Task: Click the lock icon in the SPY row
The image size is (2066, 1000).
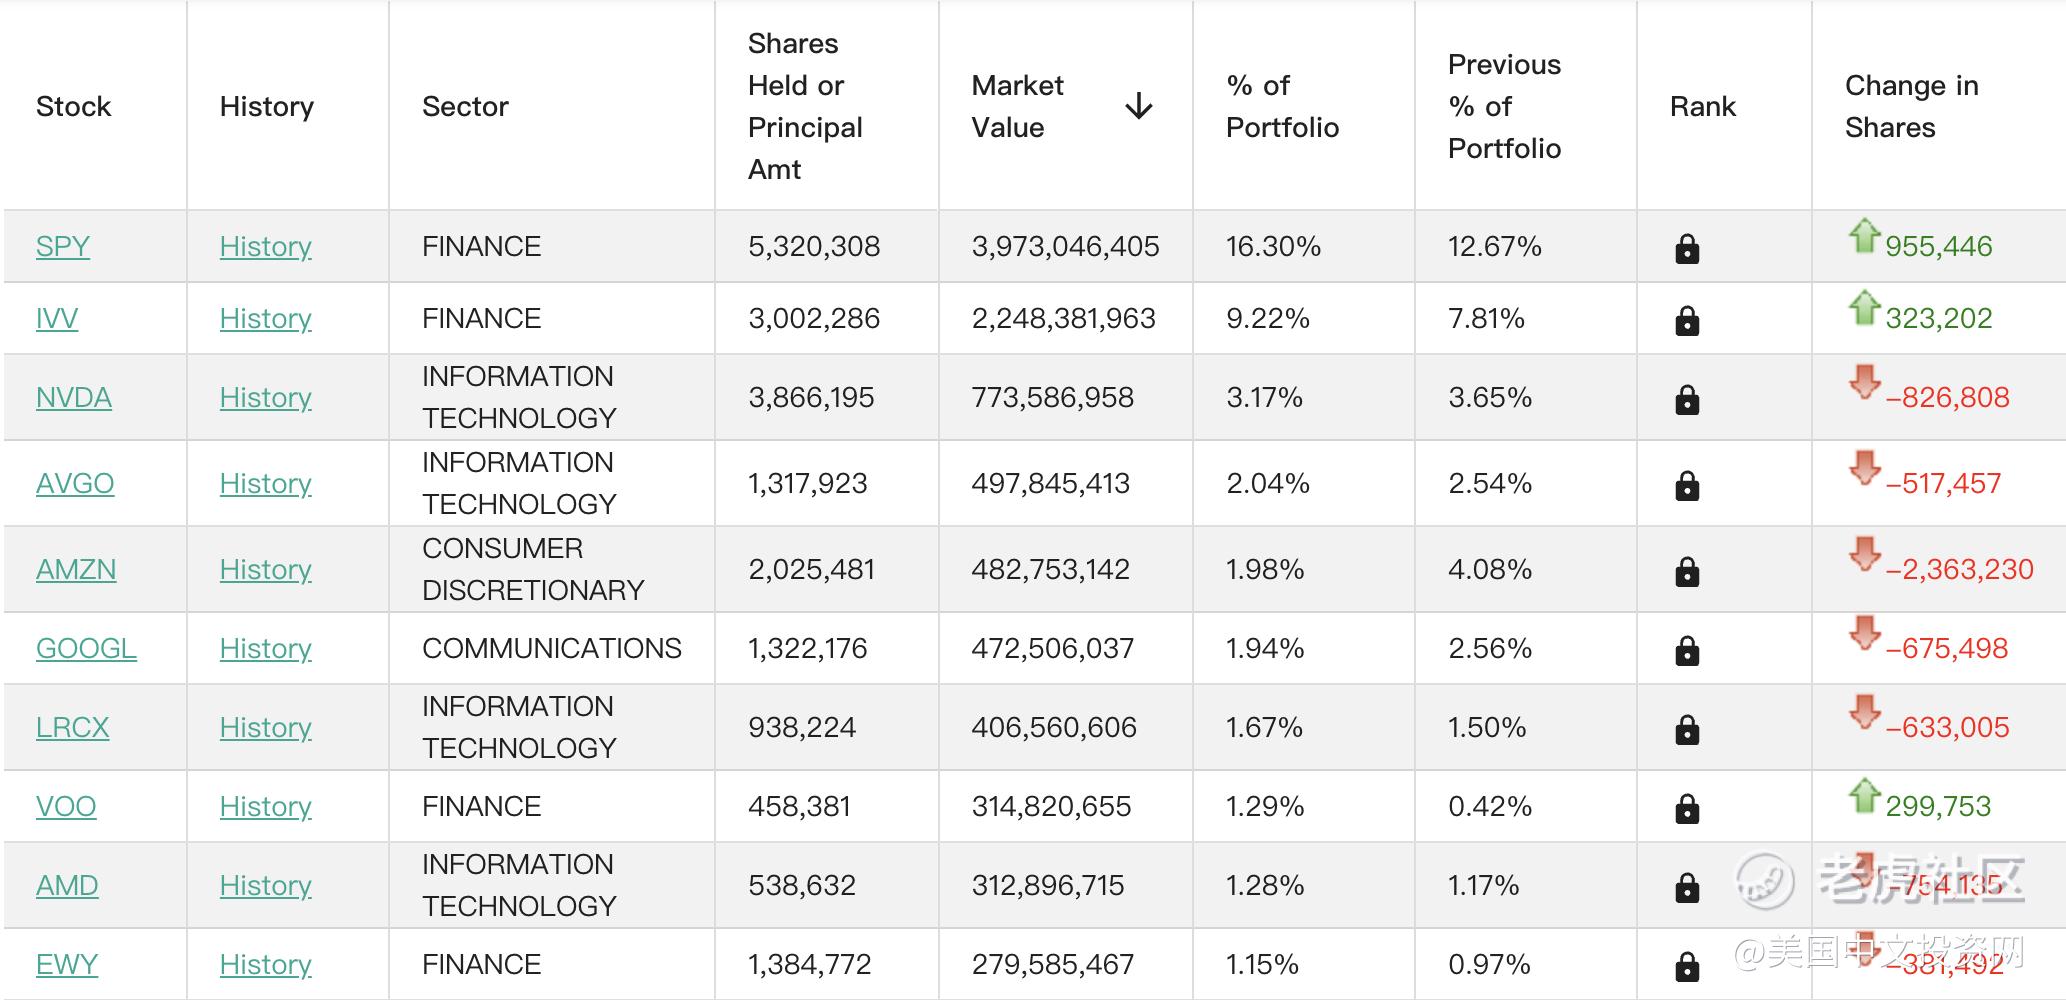Action: click(1686, 248)
